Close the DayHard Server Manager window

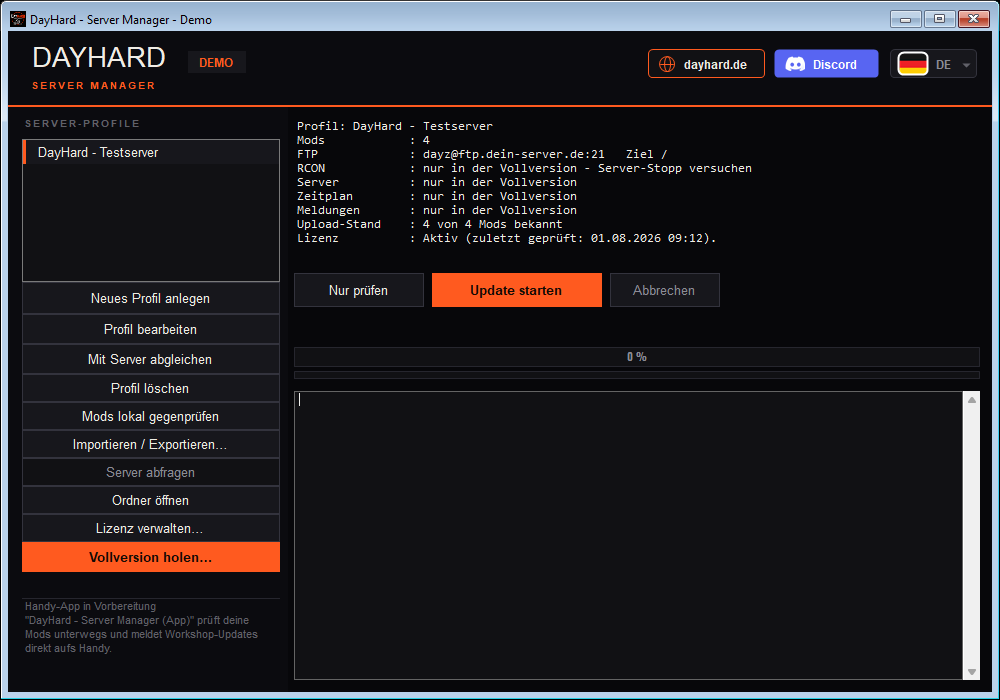[x=974, y=19]
